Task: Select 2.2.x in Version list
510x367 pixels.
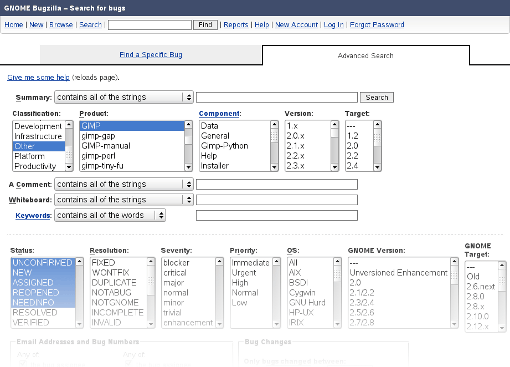Action: click(x=308, y=156)
